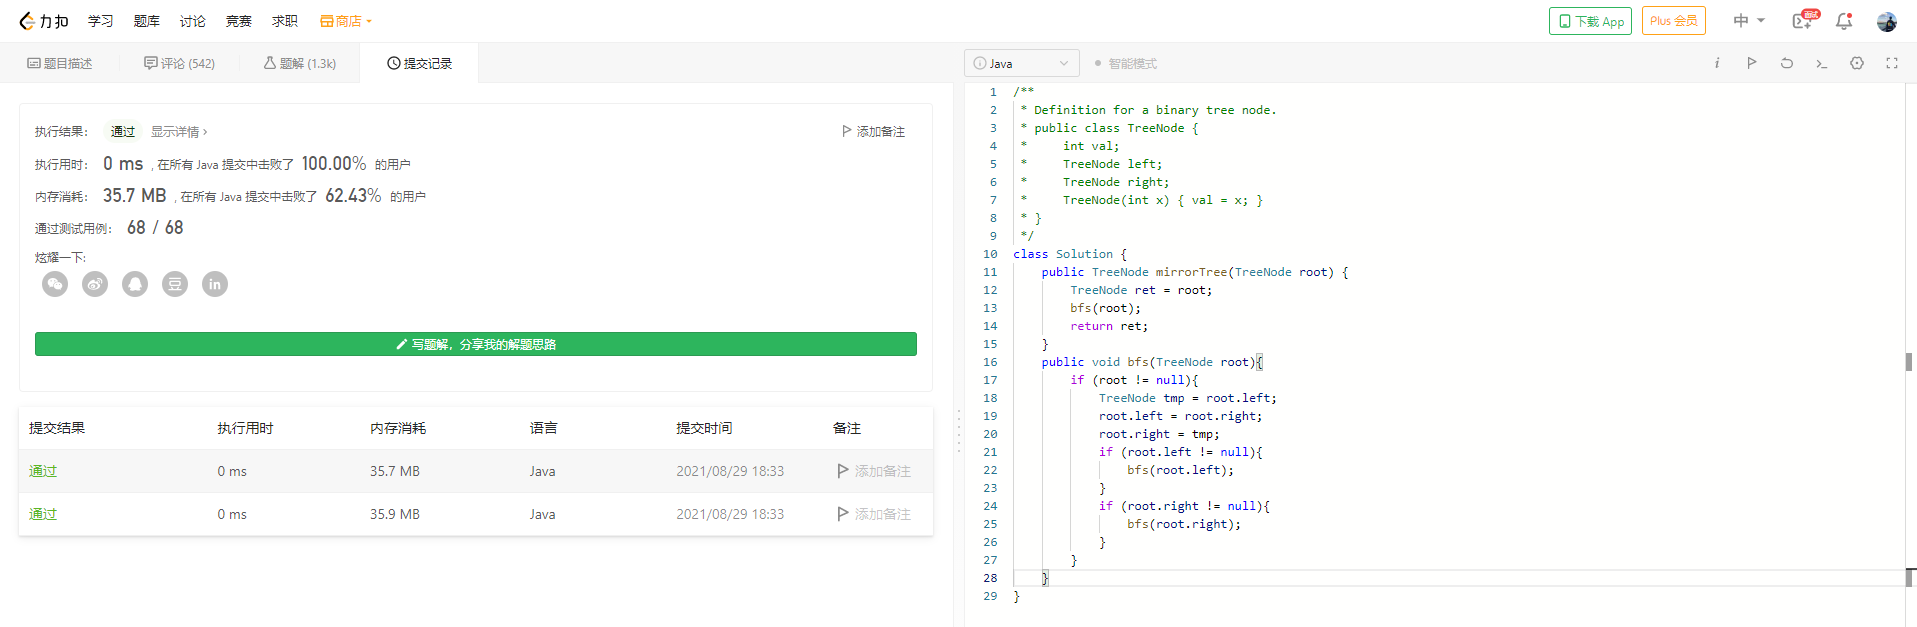Click the 35.9 MB memory cell

pyautogui.click(x=395, y=514)
